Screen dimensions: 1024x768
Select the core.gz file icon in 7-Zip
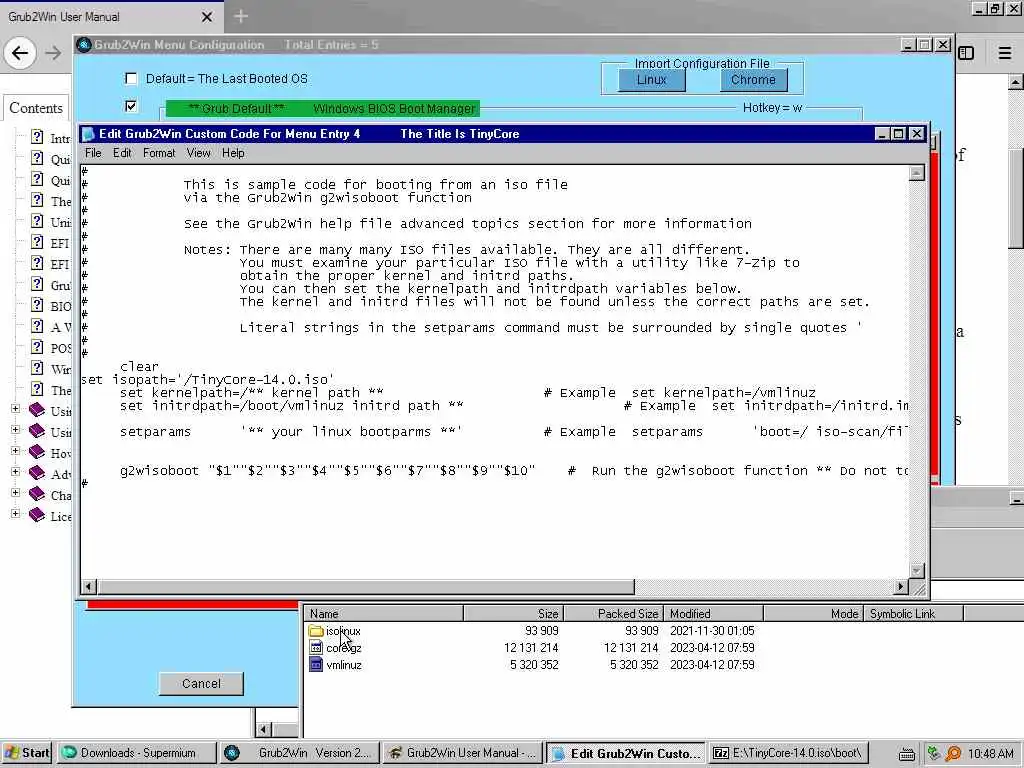316,648
